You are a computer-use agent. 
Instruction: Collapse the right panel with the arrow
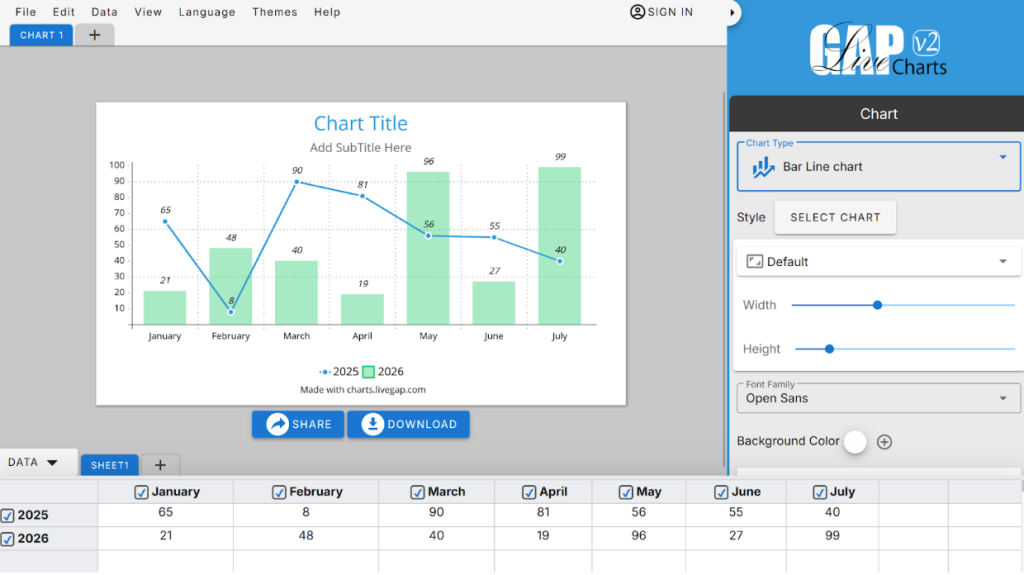click(734, 12)
